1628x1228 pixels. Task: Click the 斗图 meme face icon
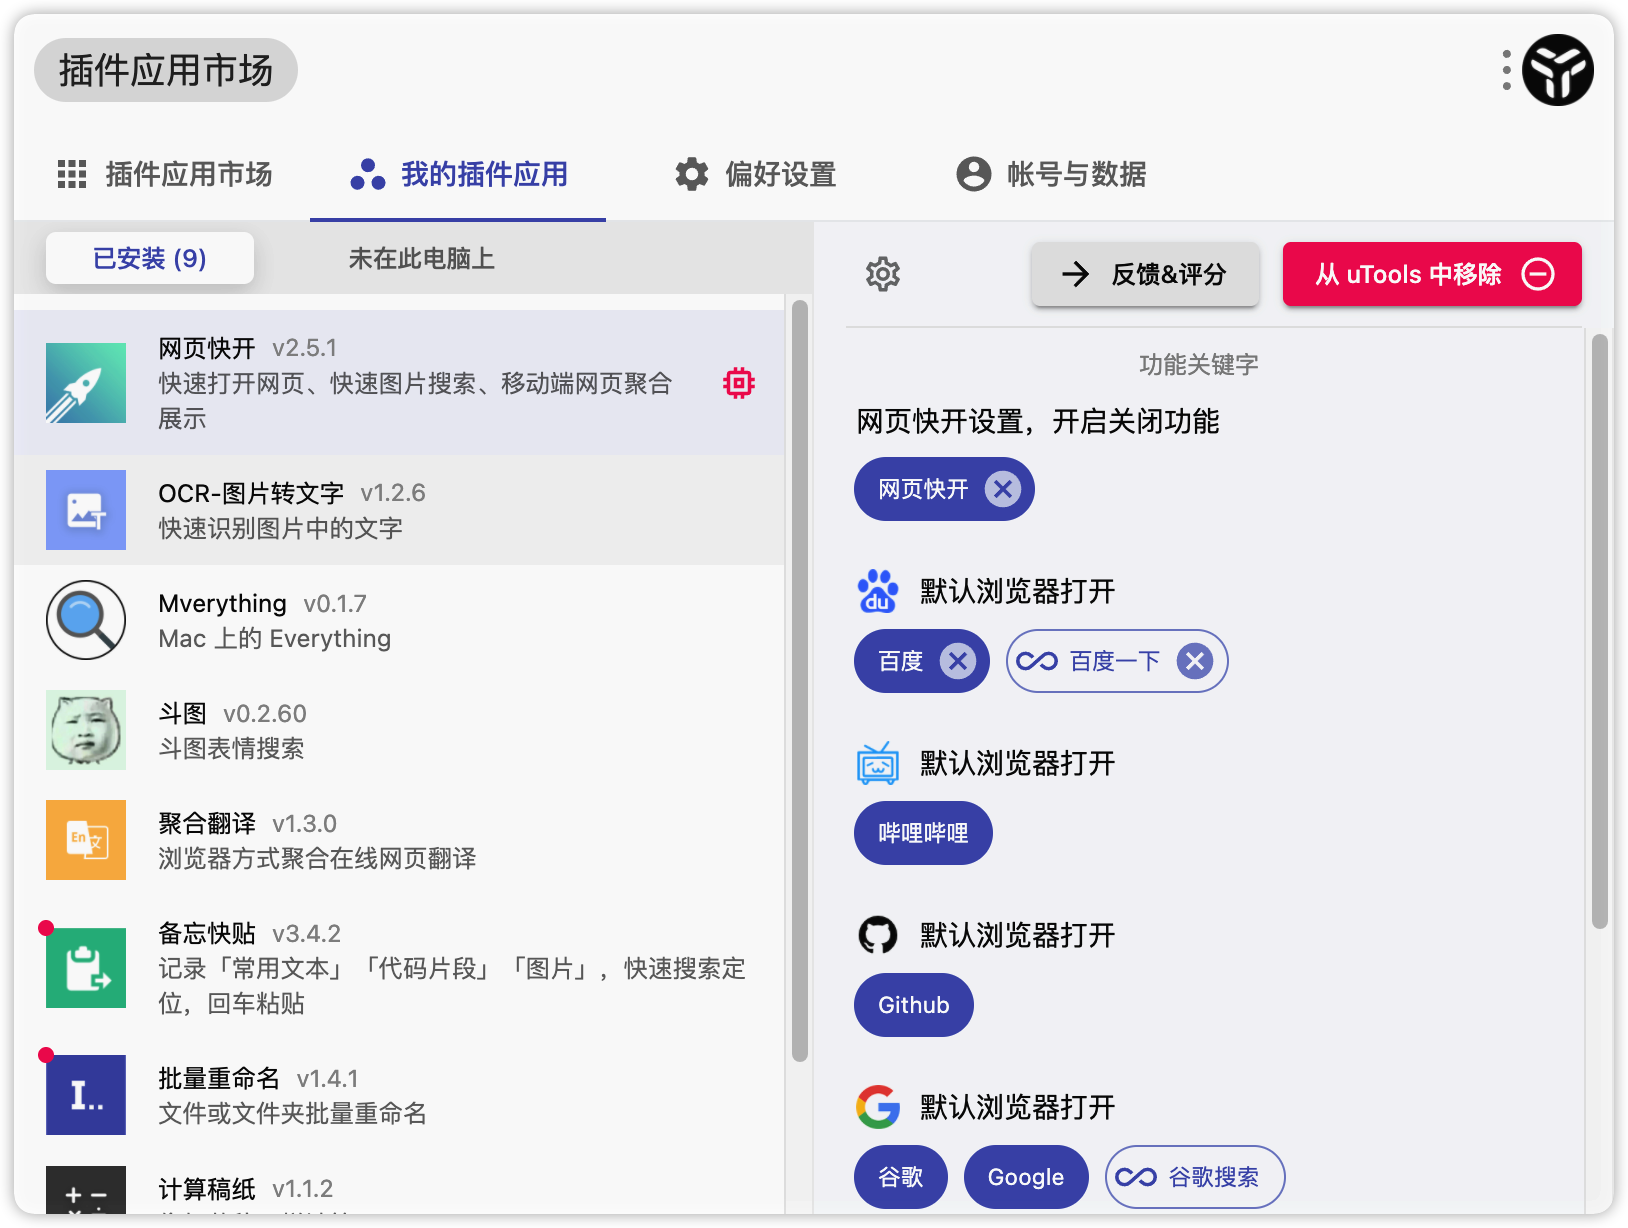click(x=86, y=730)
